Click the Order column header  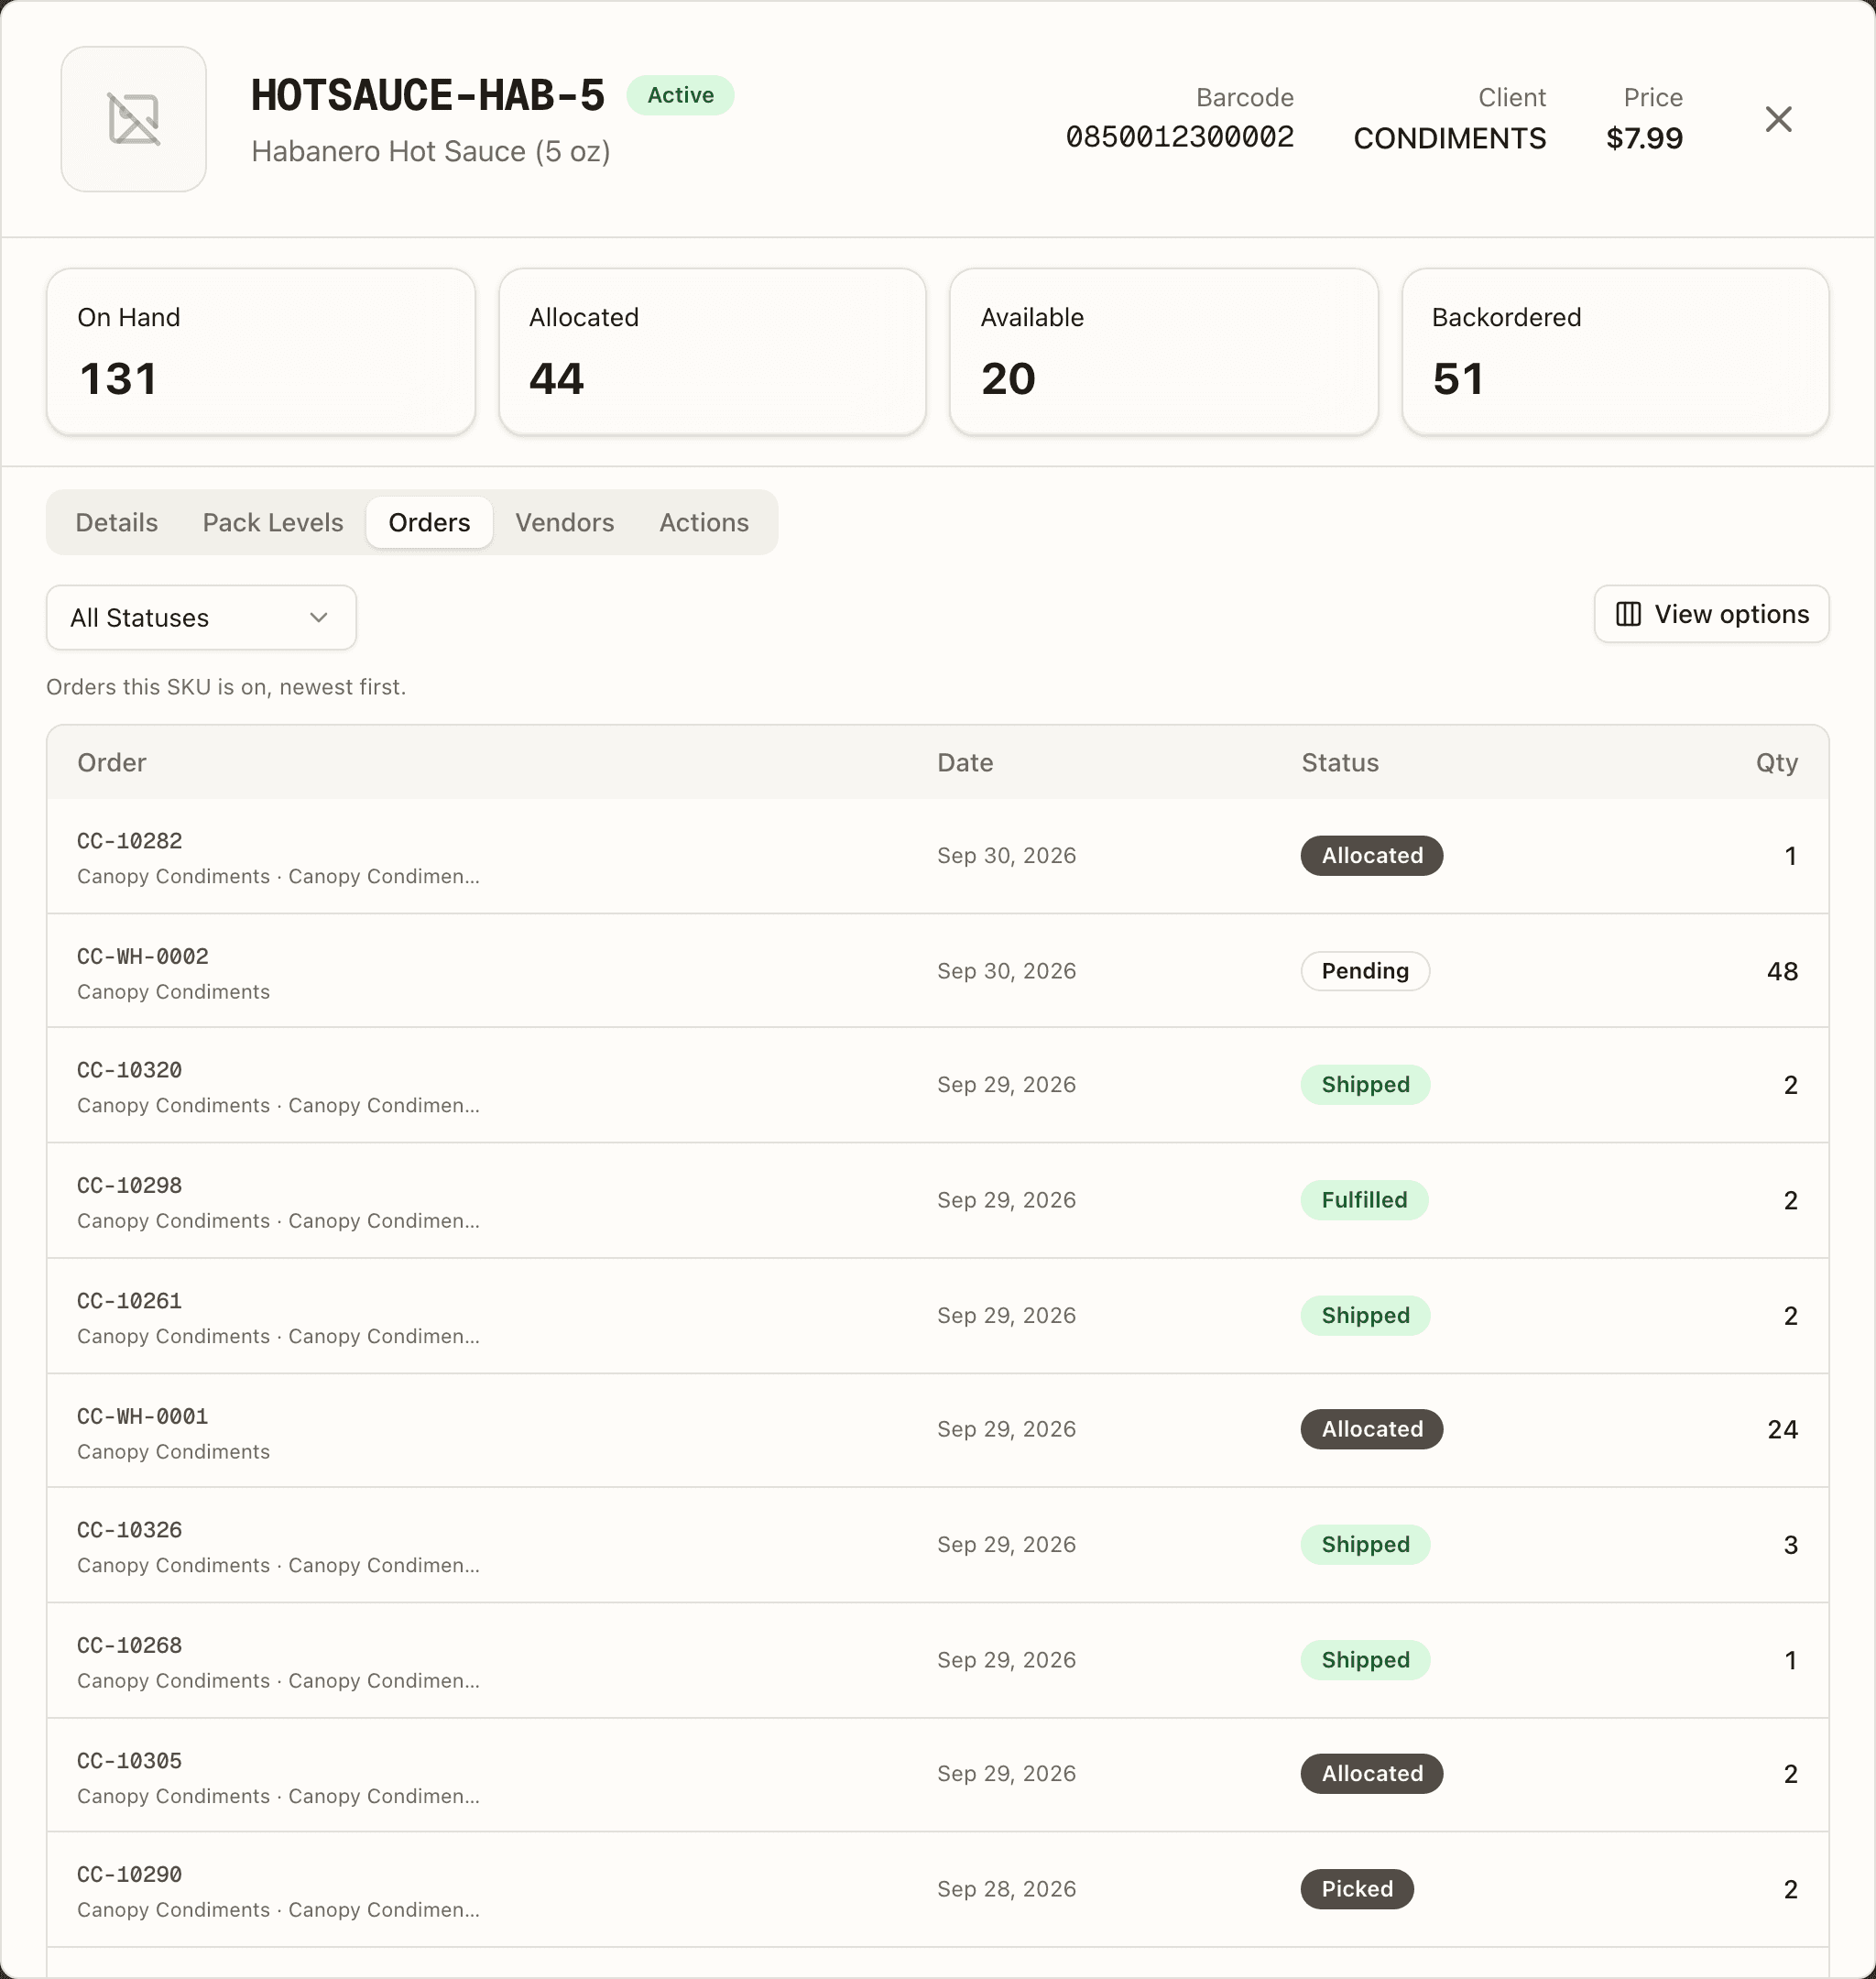[x=112, y=762]
